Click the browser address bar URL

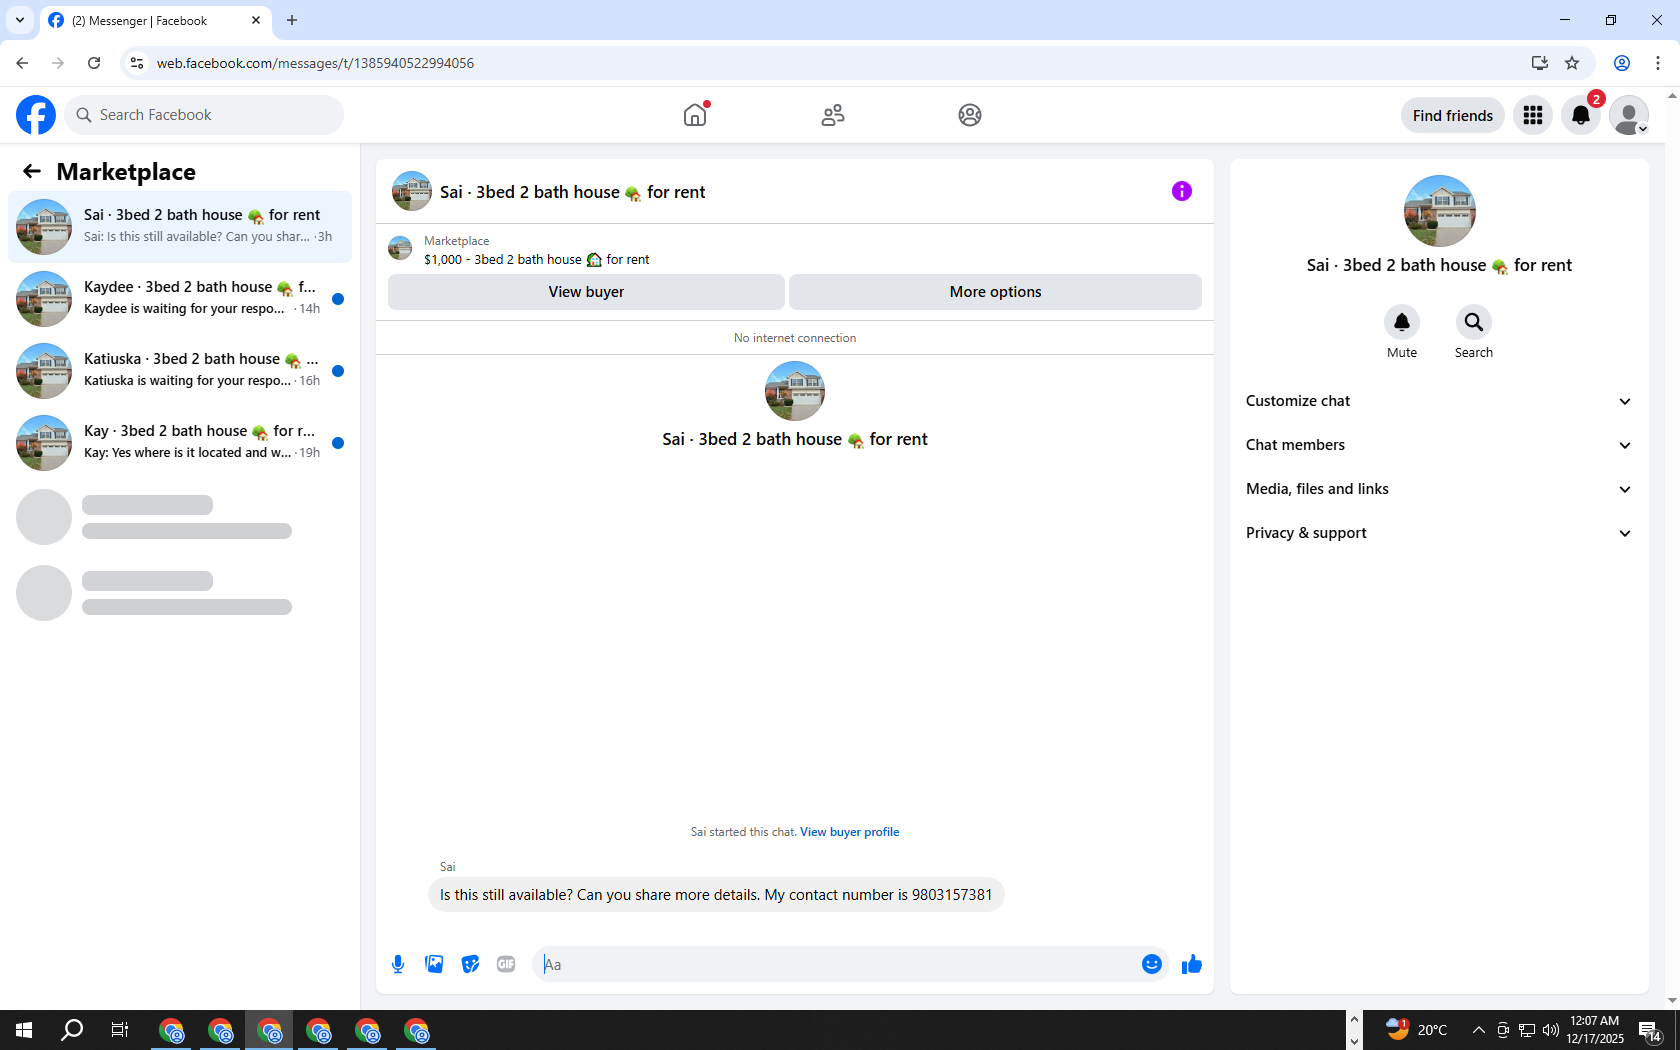[315, 63]
